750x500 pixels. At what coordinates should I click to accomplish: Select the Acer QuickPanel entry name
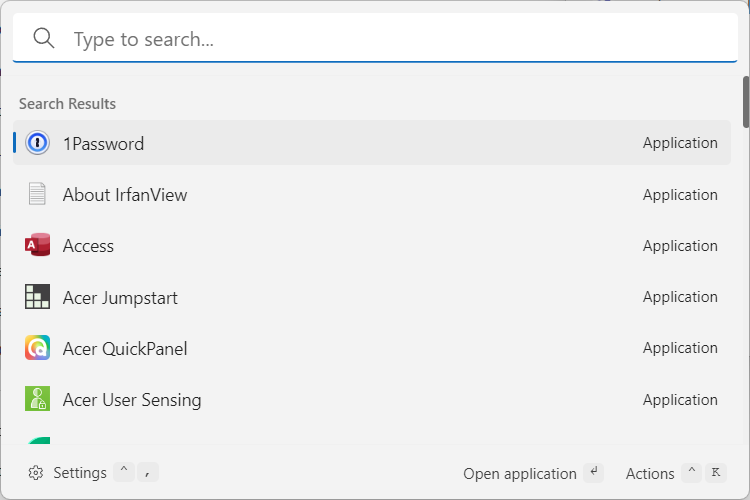click(x=125, y=348)
